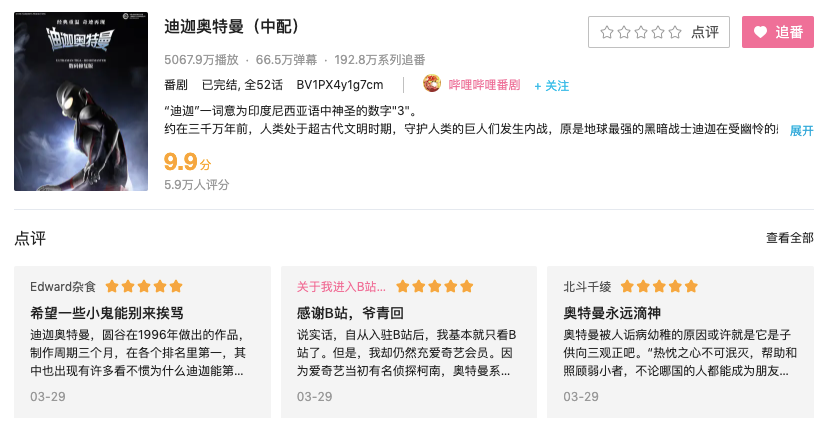Toggle 追番 follow for this series
This screenshot has height=430, width=840.
pos(778,32)
